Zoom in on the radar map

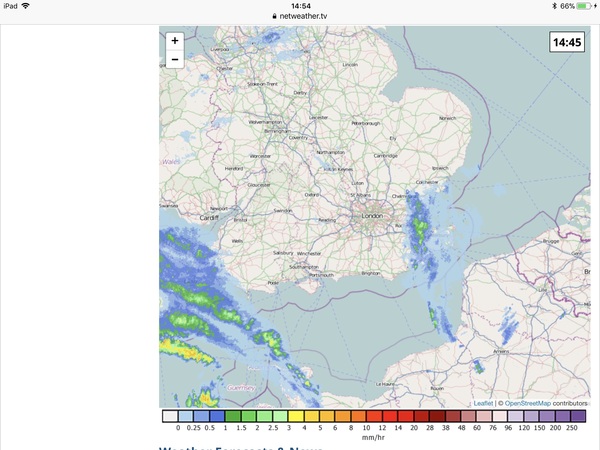pos(175,41)
